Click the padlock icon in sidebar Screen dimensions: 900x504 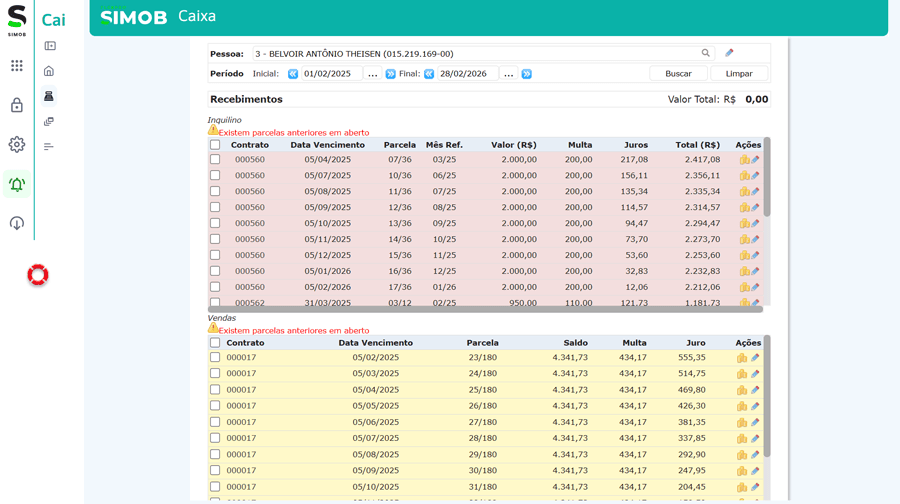tap(17, 105)
